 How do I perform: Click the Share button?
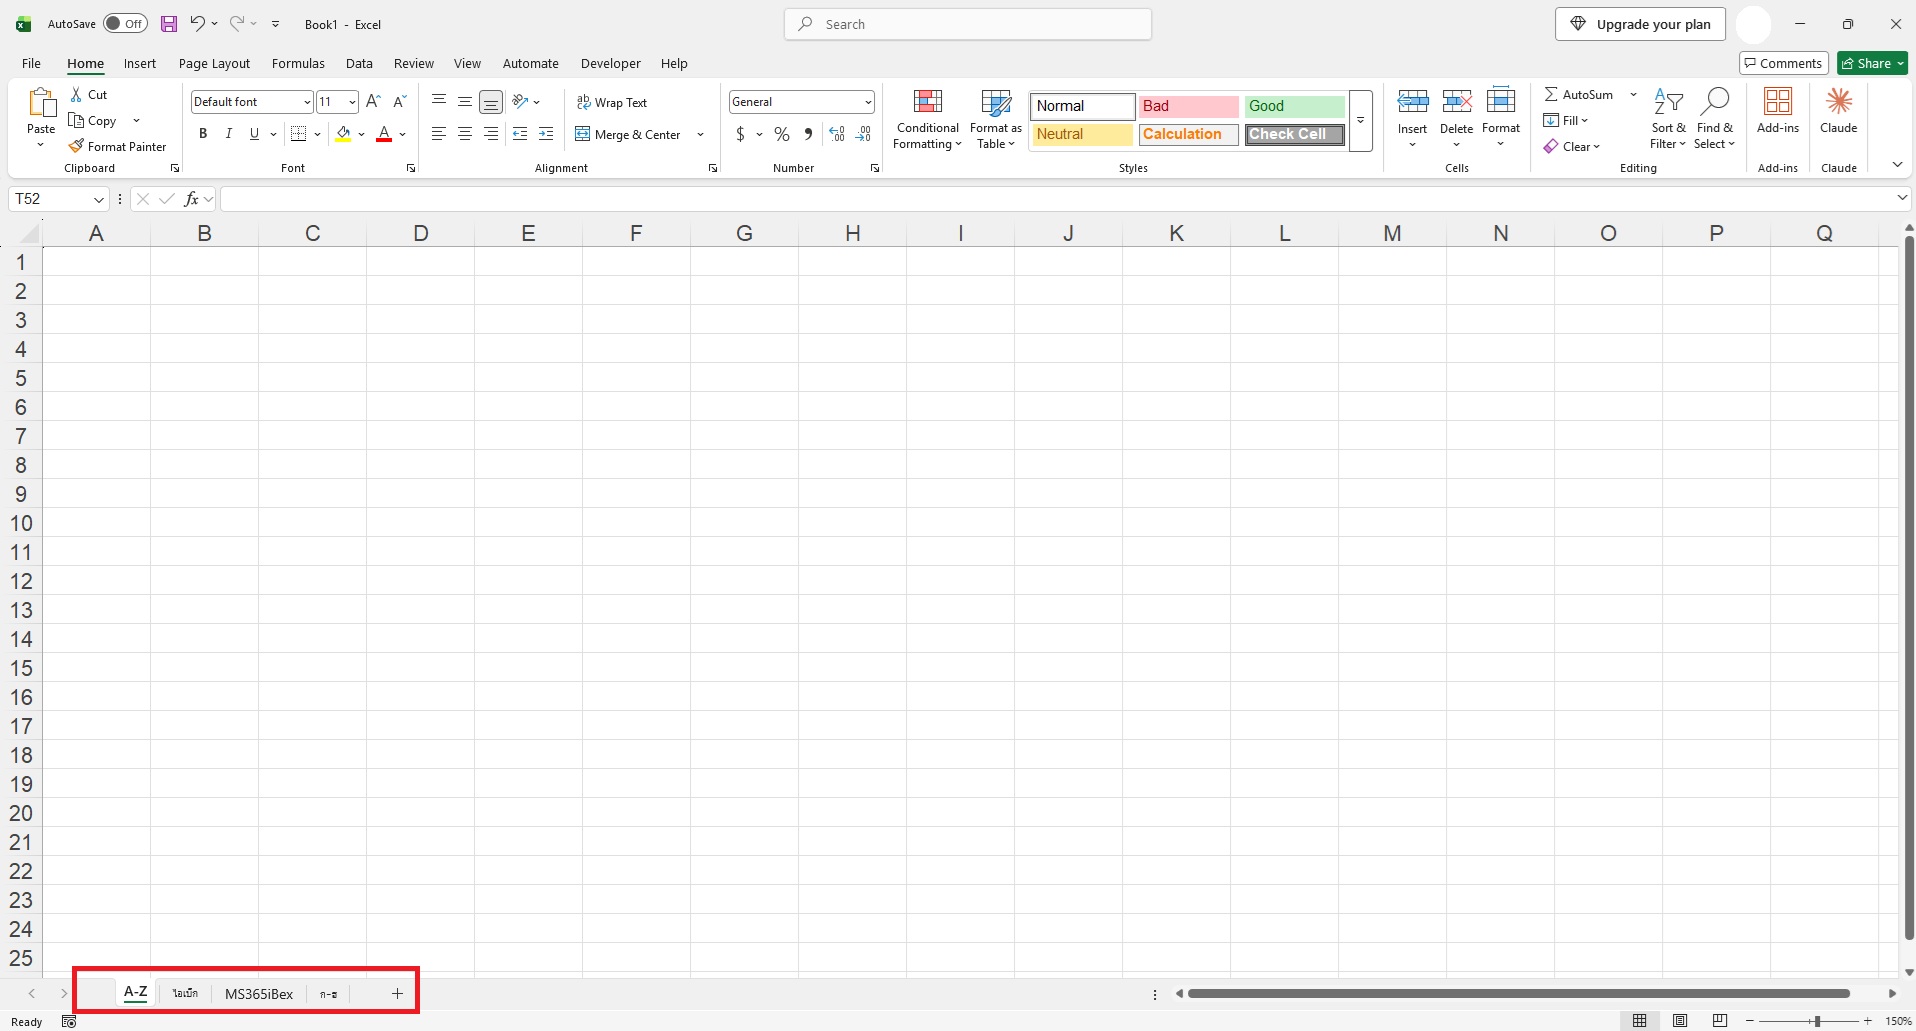pyautogui.click(x=1873, y=63)
